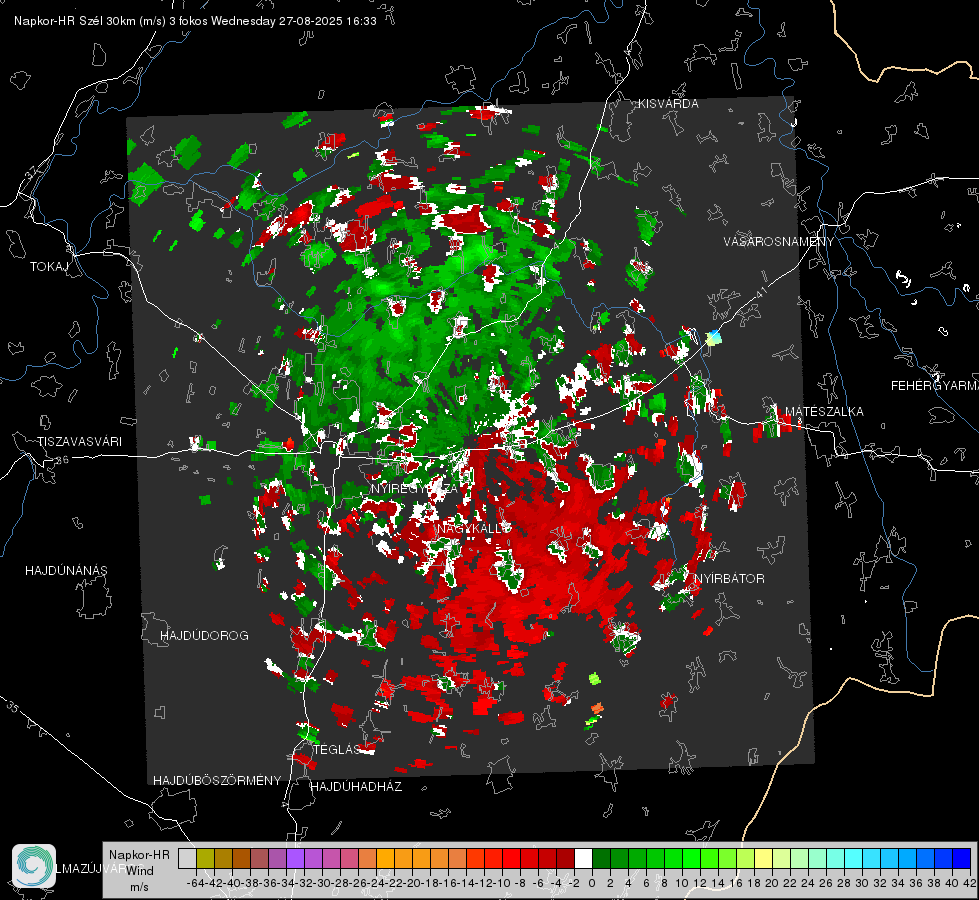Pick the deep blue swatch above 42

click(962, 858)
